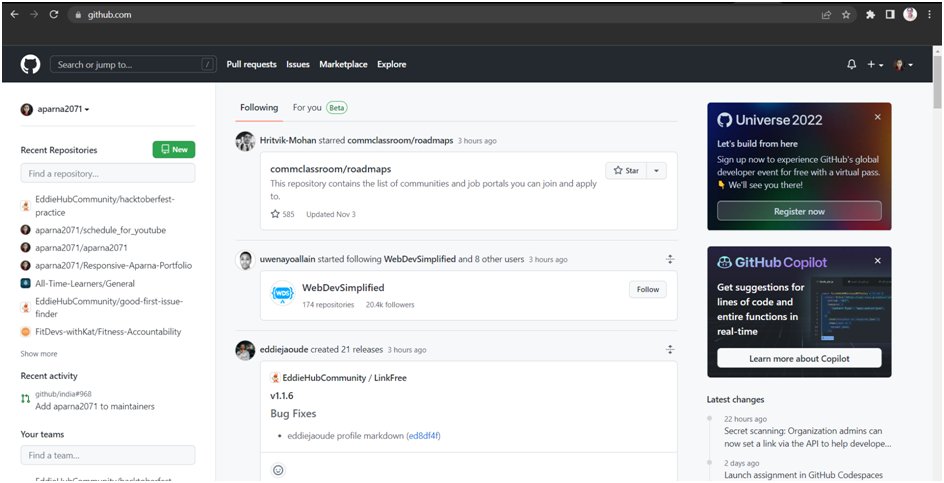
Task: Open the Chrome profile avatar
Action: [x=910, y=15]
